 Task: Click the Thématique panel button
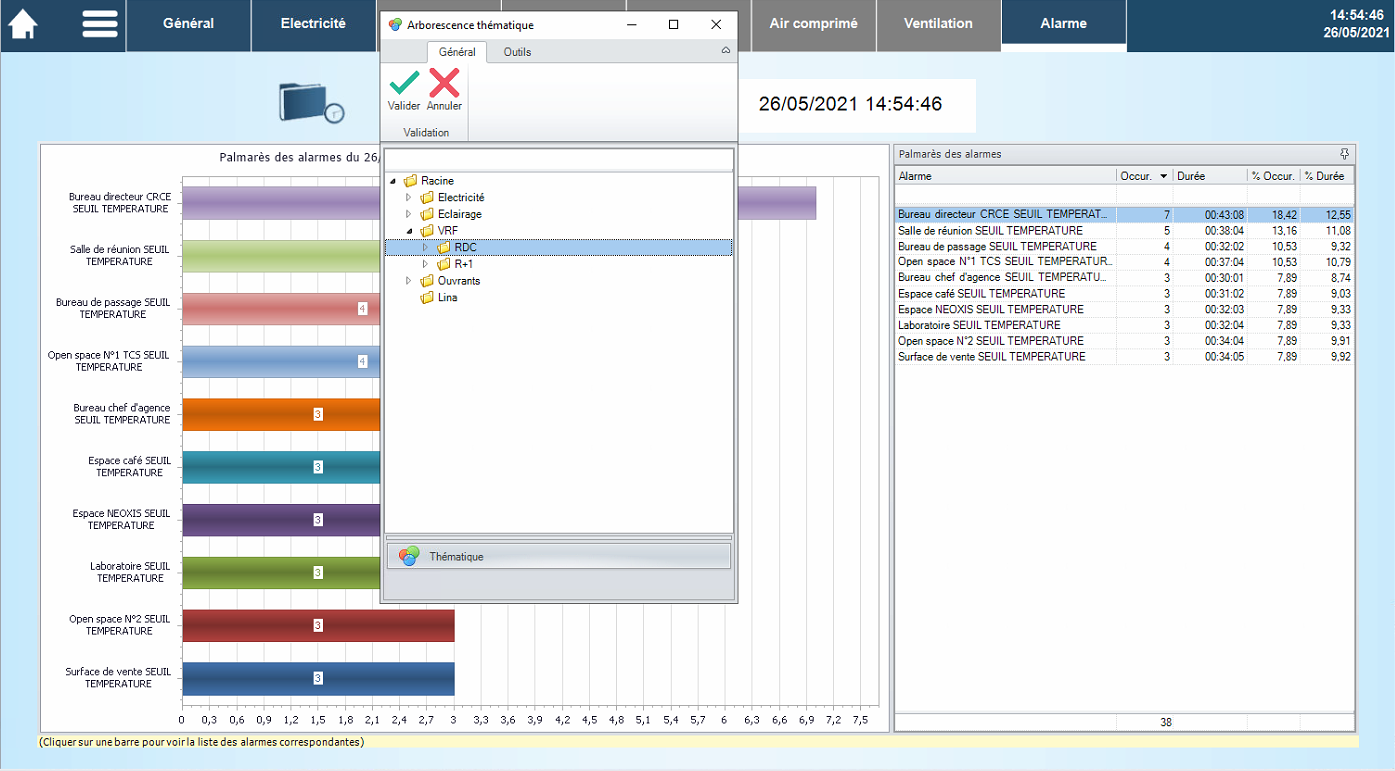[559, 557]
